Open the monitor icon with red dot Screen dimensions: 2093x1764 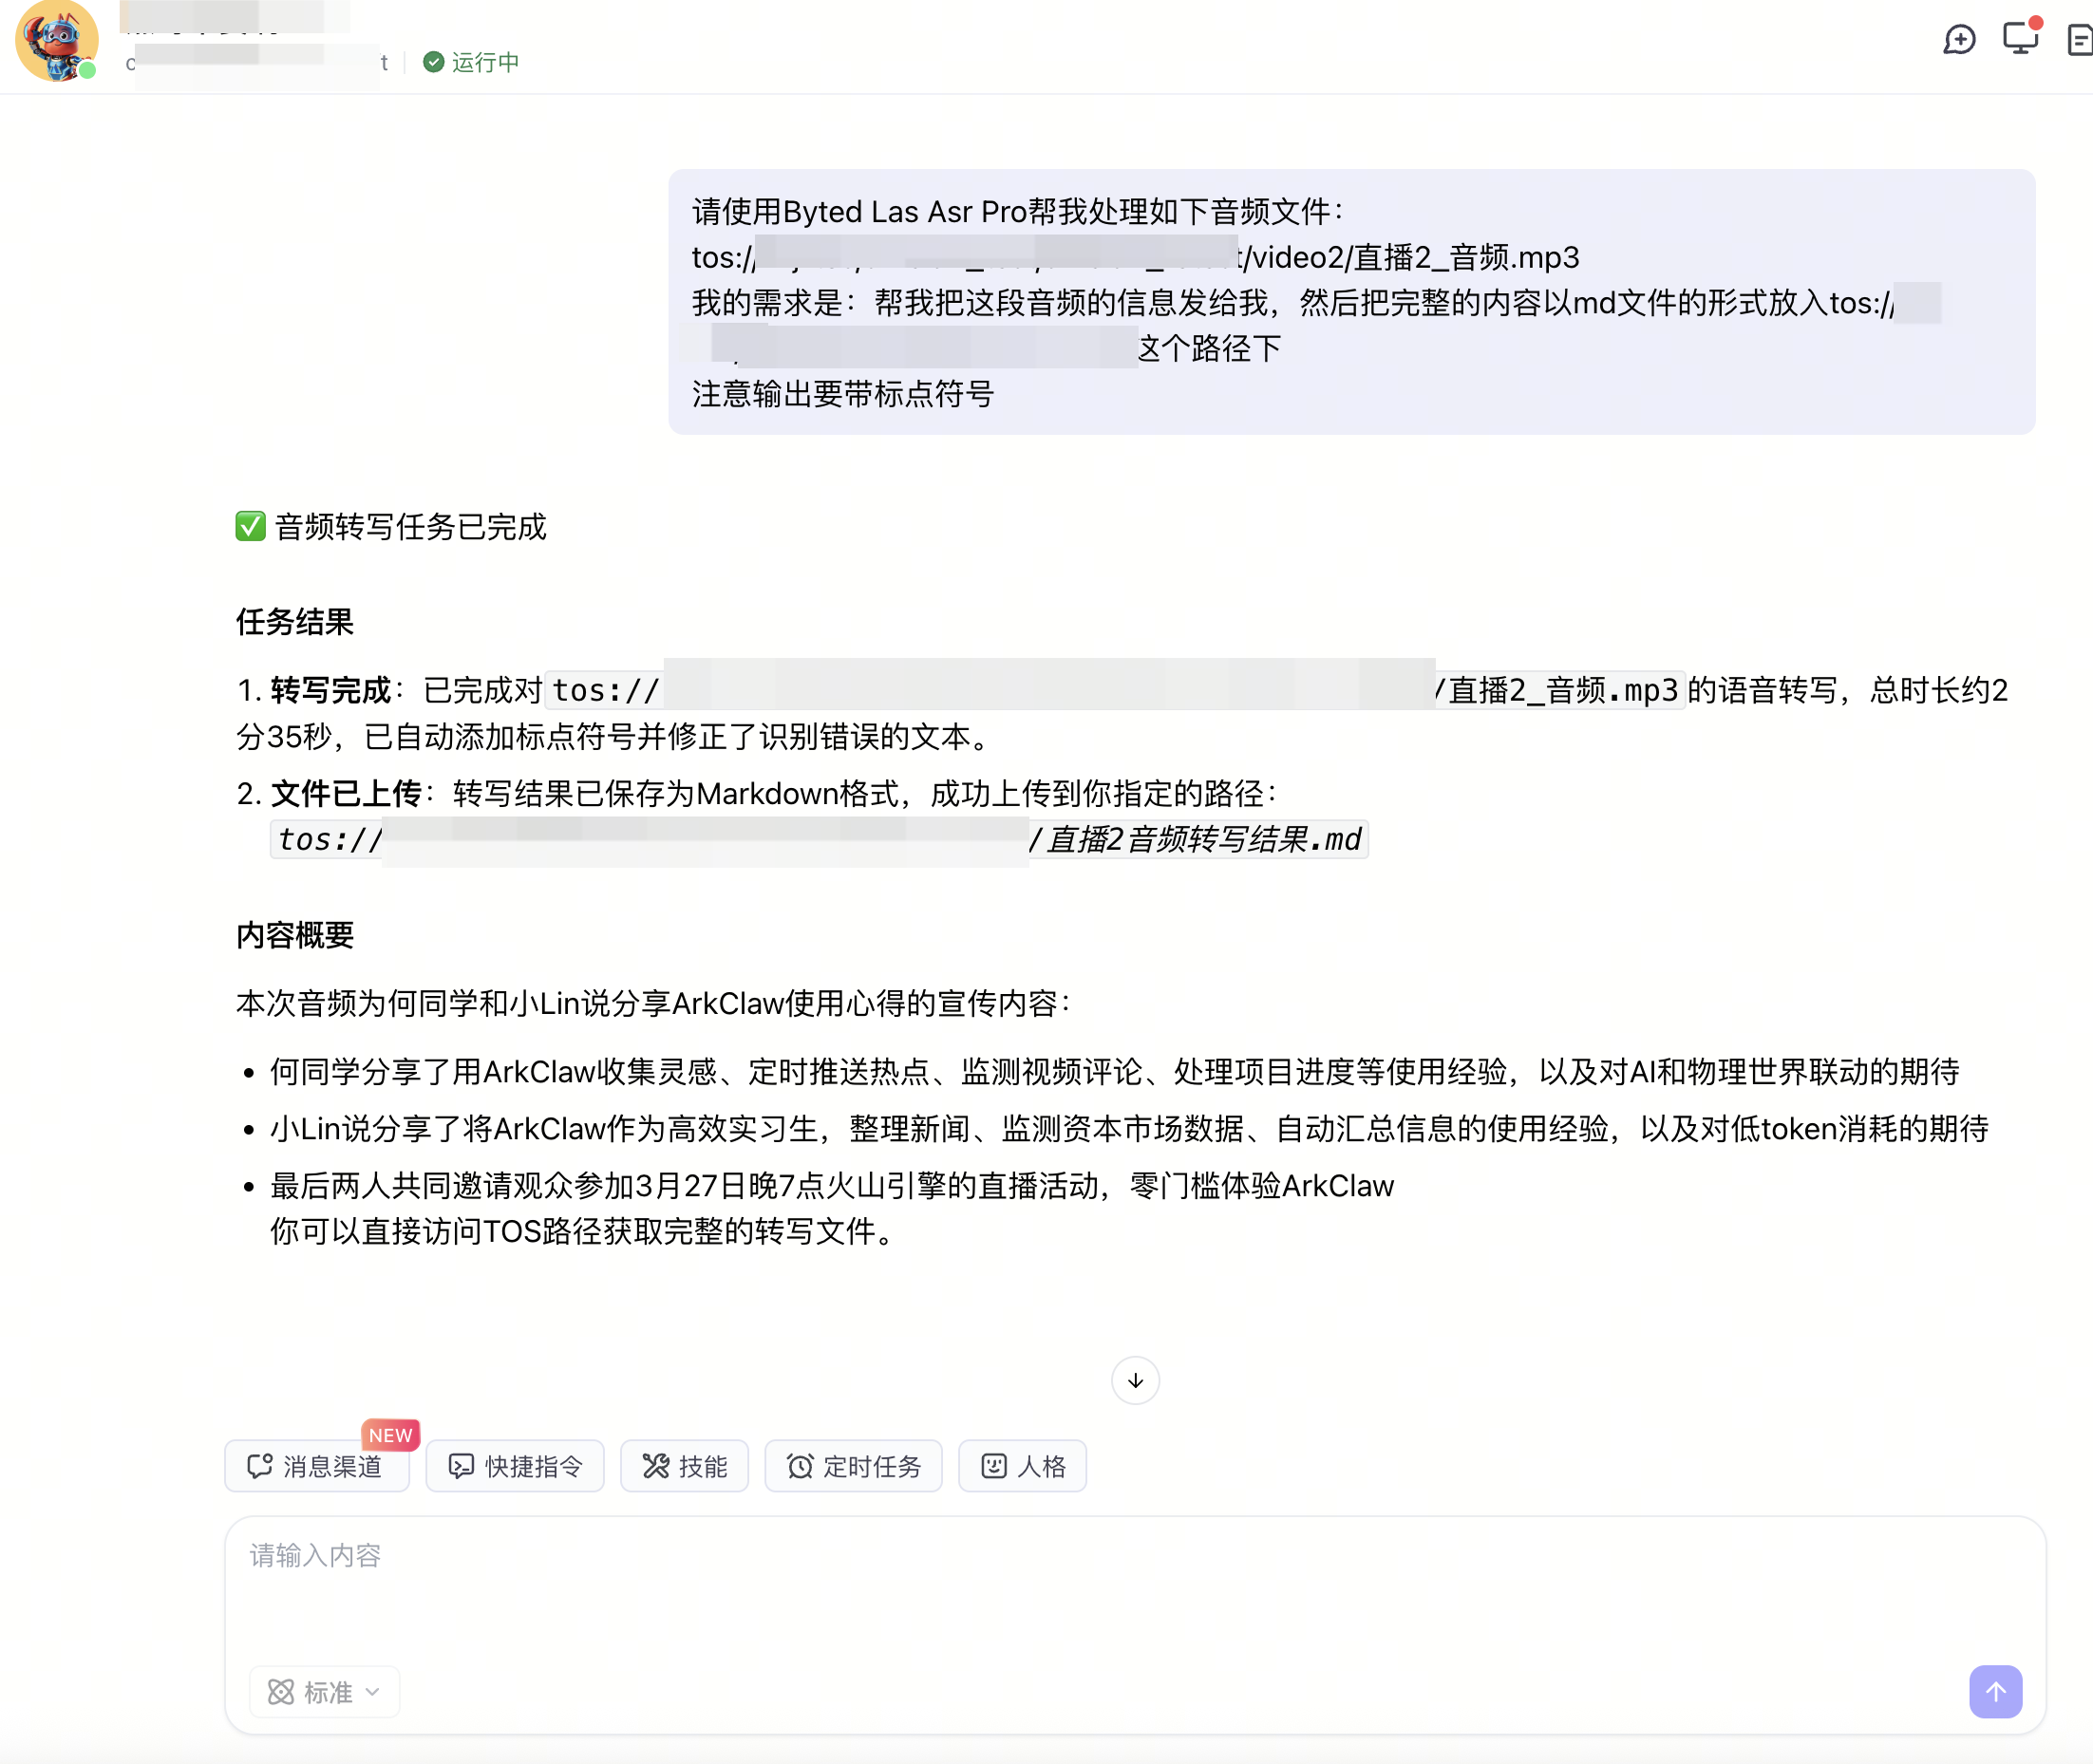coord(2020,38)
